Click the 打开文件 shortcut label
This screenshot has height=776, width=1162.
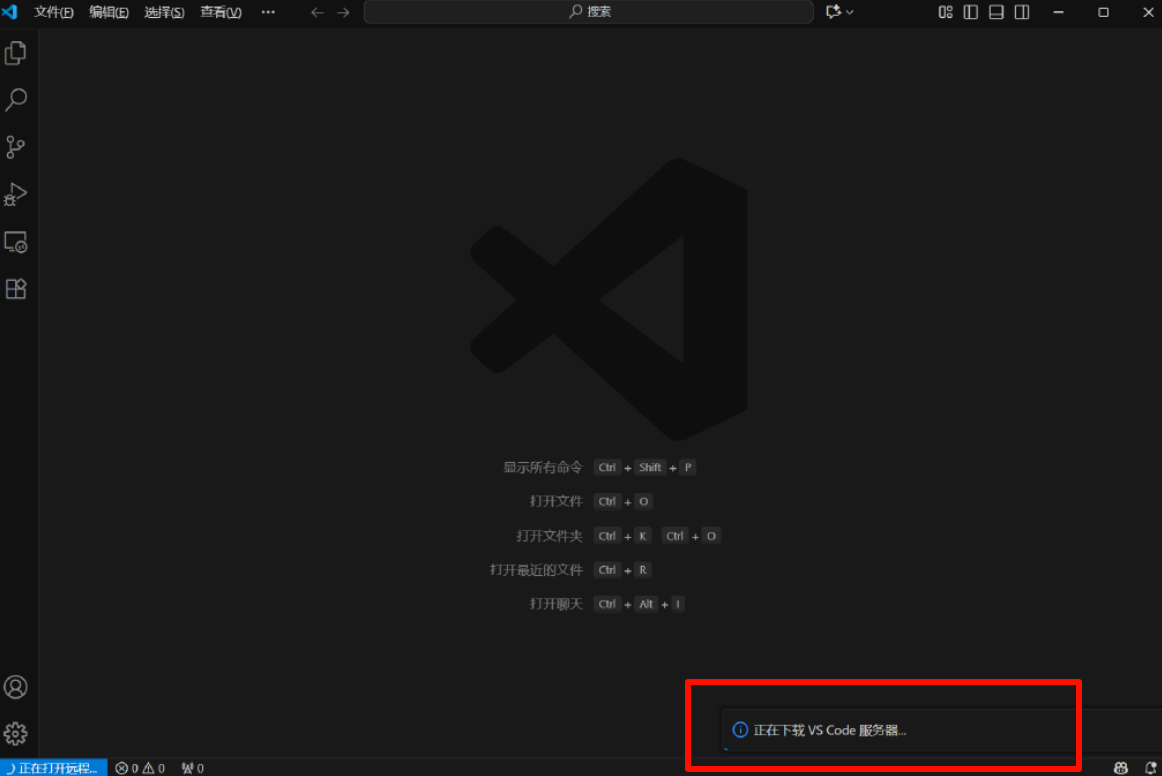point(557,502)
